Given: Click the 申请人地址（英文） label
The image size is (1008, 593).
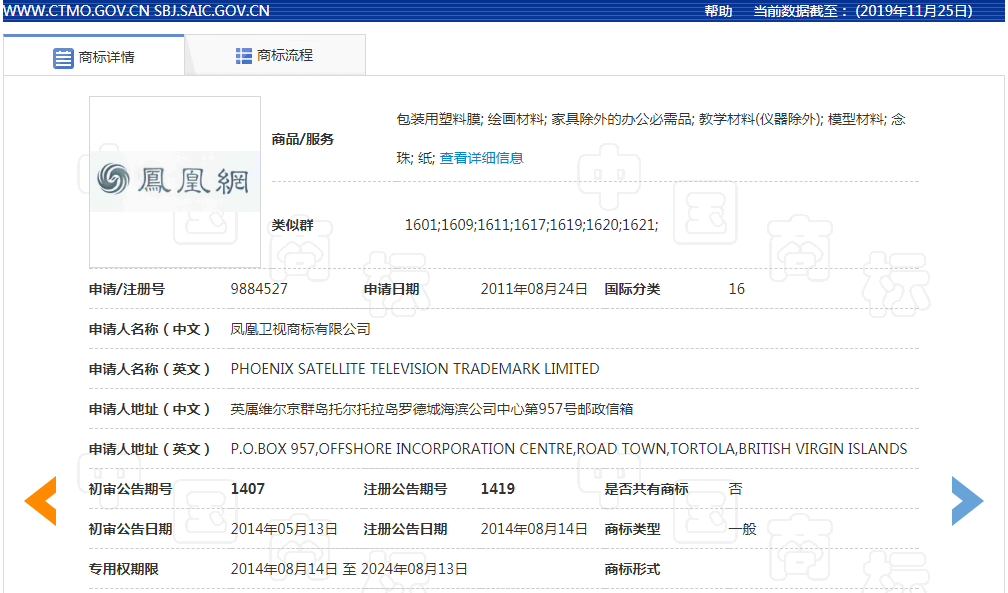Looking at the screenshot, I should [149, 449].
